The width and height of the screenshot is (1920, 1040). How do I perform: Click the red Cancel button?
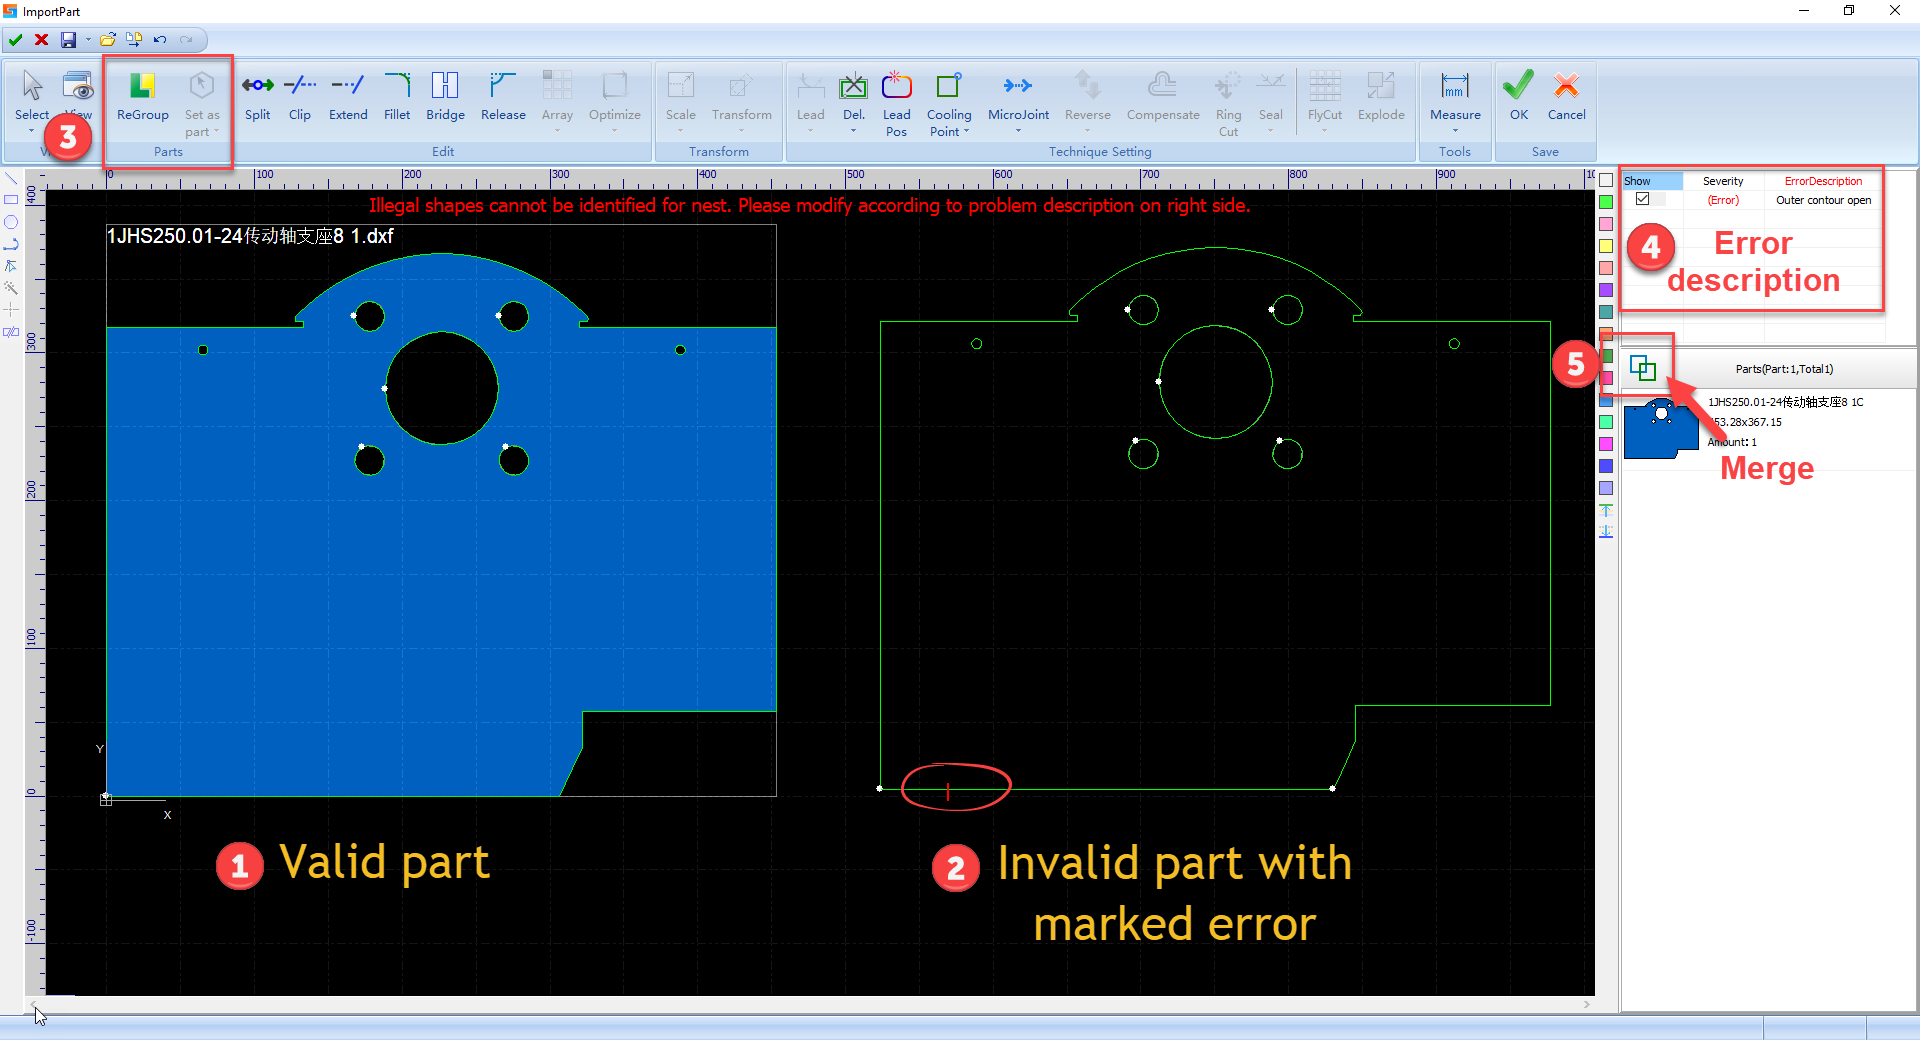1566,97
